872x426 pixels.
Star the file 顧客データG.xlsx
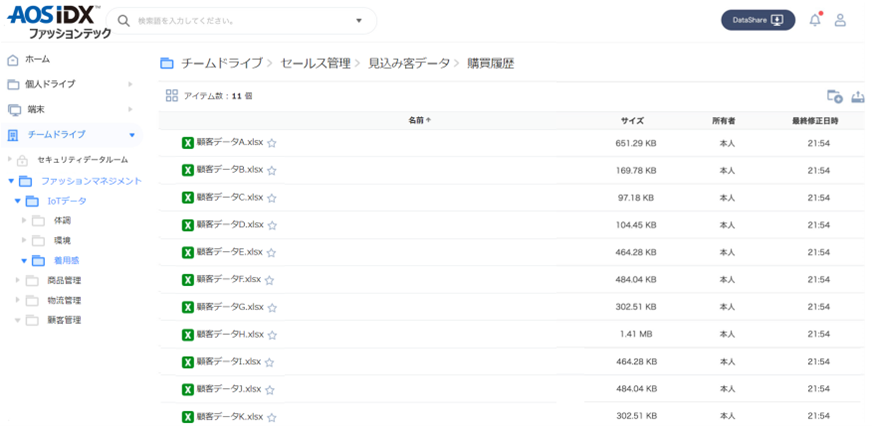[x=272, y=308]
